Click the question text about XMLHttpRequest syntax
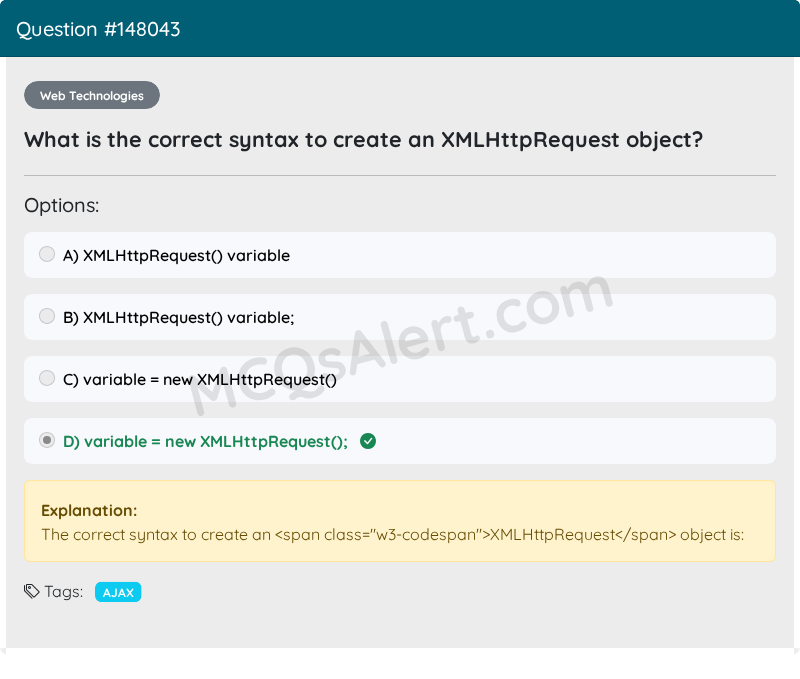 363,140
